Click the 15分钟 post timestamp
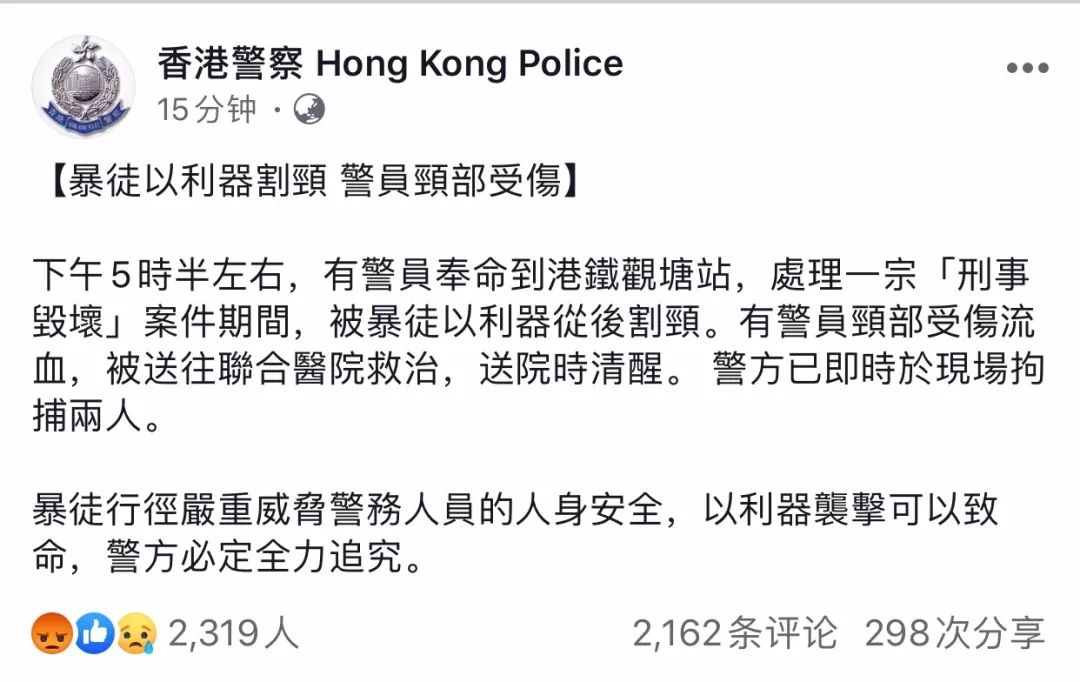 coord(207,109)
